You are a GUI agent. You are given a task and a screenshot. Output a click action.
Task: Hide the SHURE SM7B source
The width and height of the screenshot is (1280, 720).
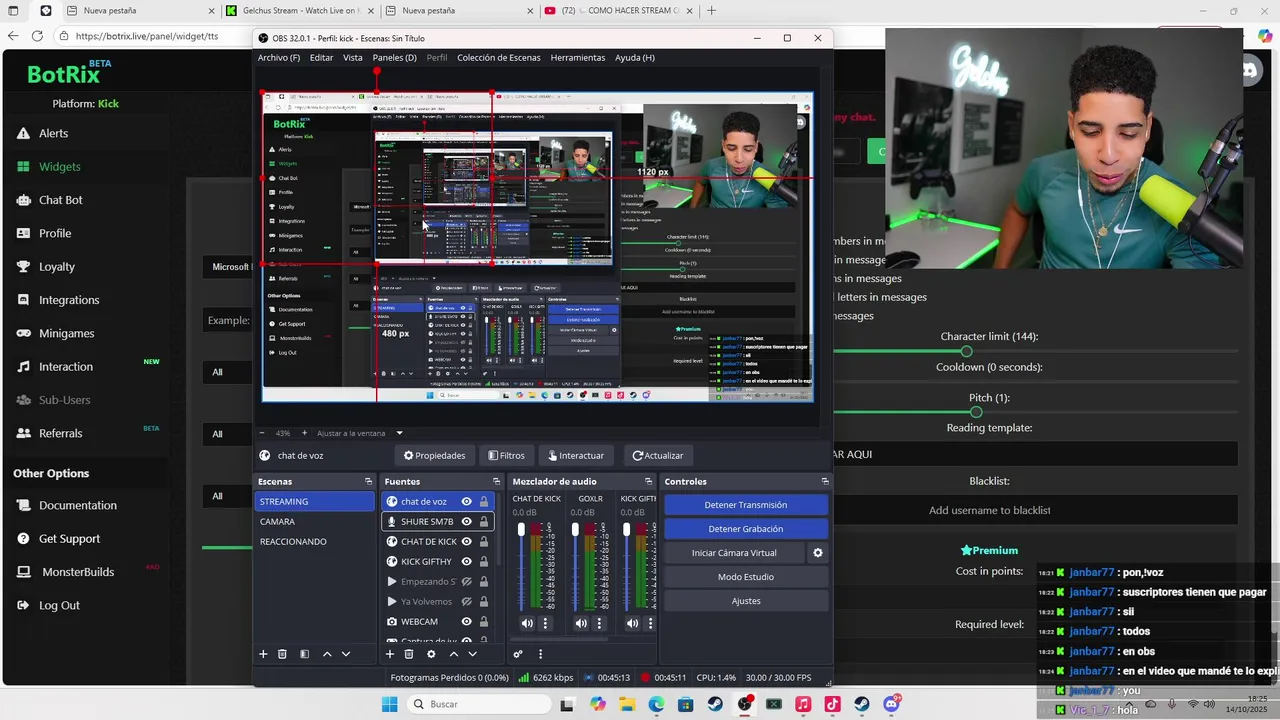point(466,521)
